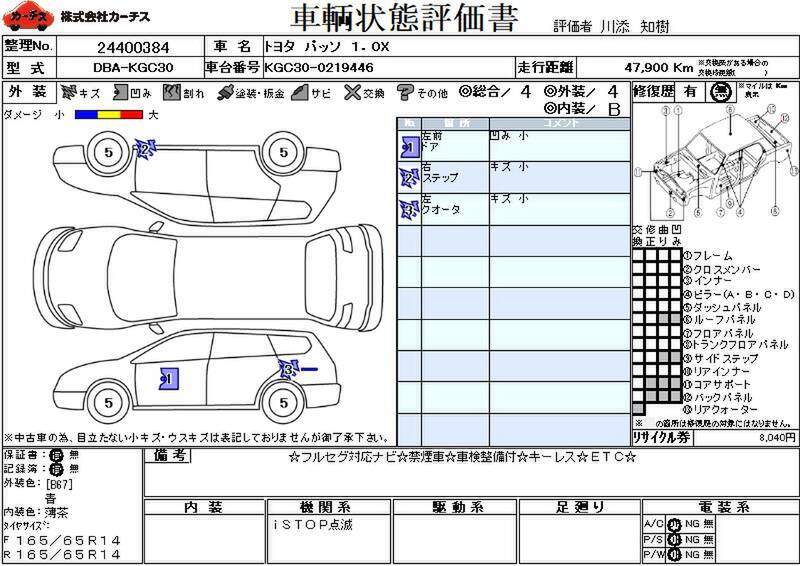Screen dimensions: 800x566
Task: Click tire rating 5 below damage marker 3
Action: tap(284, 403)
